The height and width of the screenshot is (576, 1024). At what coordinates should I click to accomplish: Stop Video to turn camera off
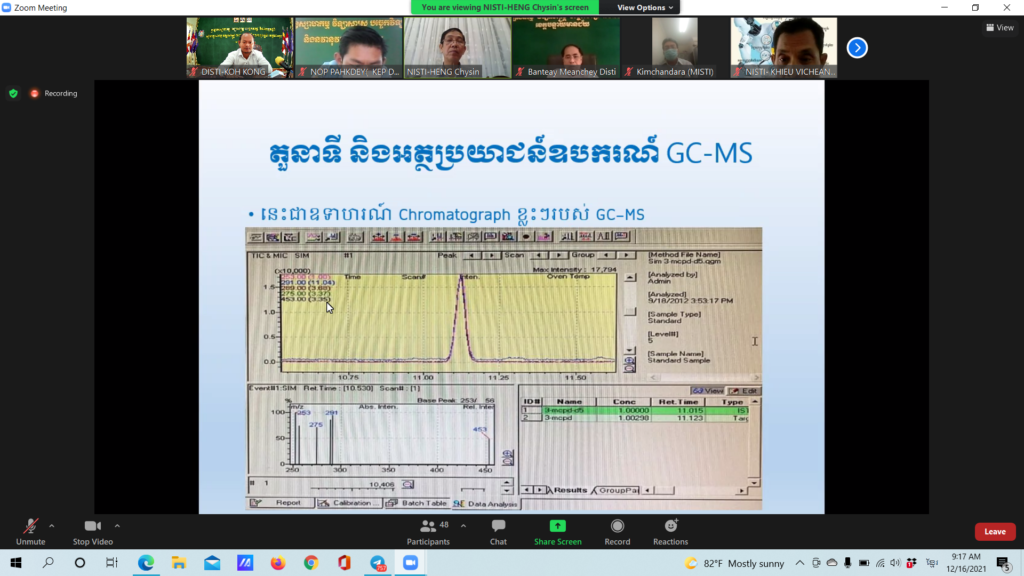click(x=92, y=530)
